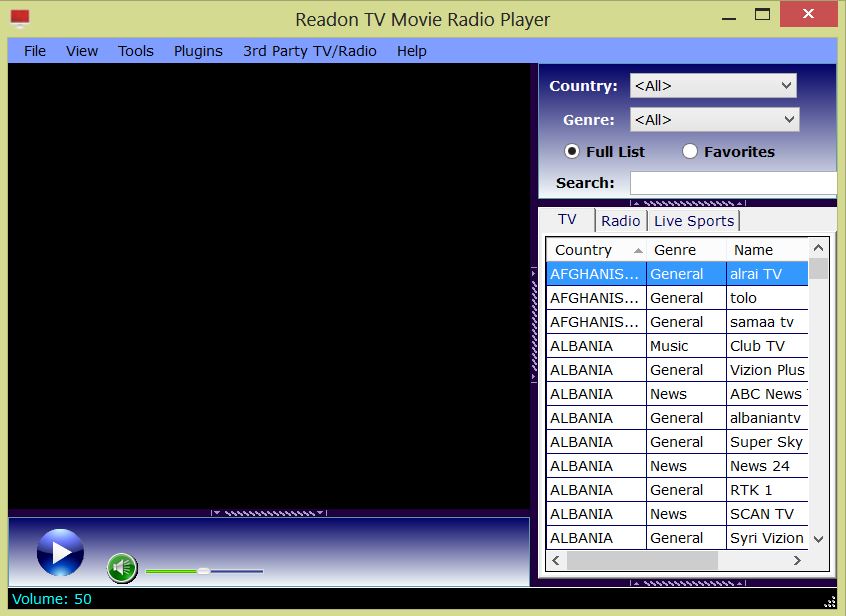Click into the Search input field
This screenshot has height=616, width=846.
(x=733, y=183)
